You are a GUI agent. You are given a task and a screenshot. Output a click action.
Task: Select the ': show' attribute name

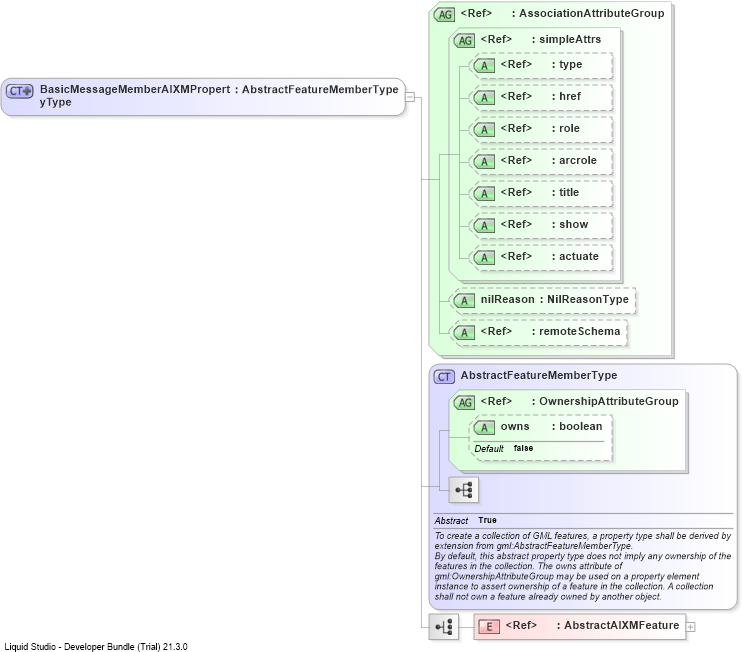tap(570, 224)
